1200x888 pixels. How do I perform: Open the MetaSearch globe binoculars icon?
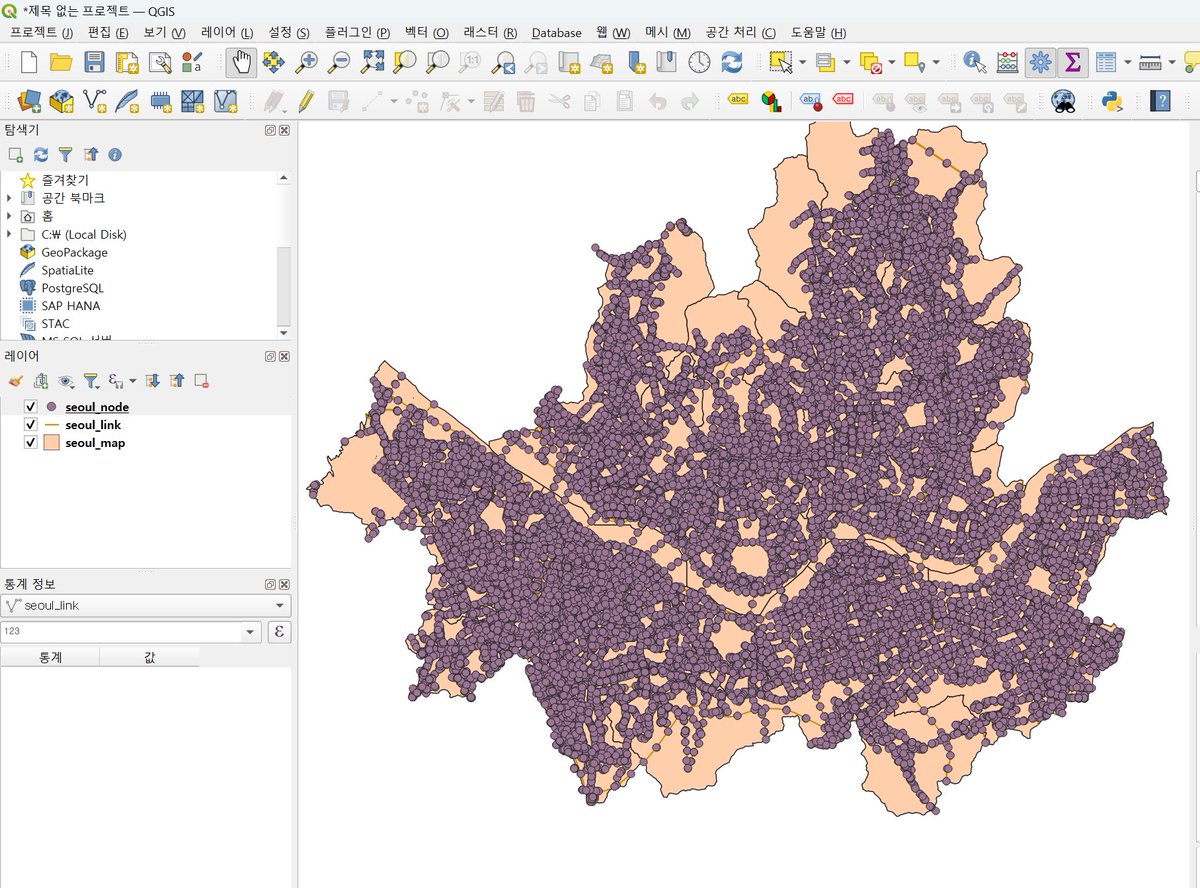pyautogui.click(x=1063, y=100)
